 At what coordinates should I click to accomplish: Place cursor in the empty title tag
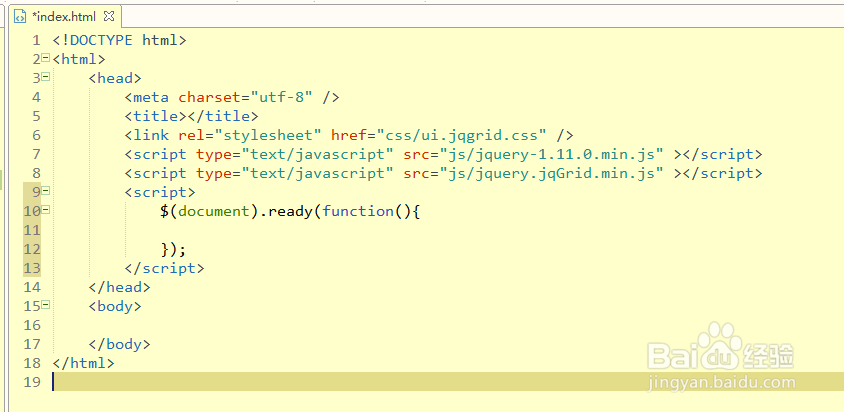(x=187, y=116)
